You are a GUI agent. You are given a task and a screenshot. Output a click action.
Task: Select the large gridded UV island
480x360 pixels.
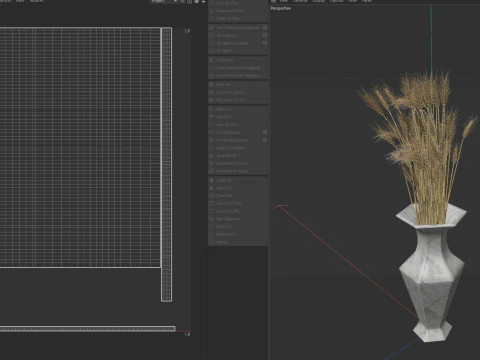(80, 148)
